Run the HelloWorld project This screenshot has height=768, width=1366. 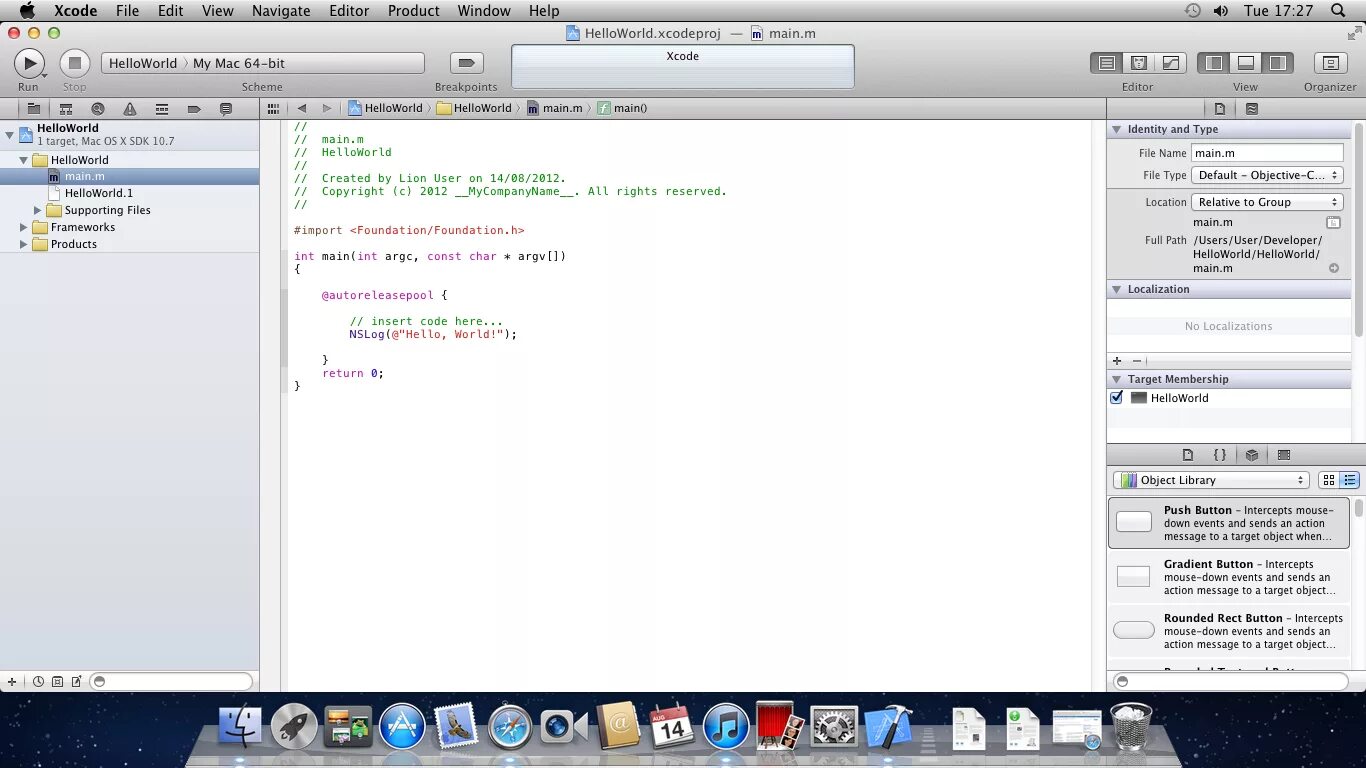(29, 63)
